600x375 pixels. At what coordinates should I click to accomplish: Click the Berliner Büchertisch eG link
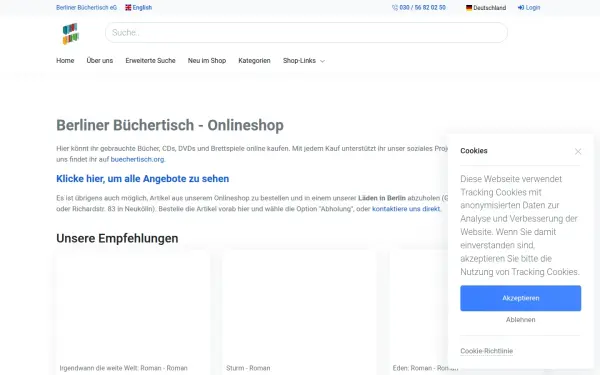point(86,8)
